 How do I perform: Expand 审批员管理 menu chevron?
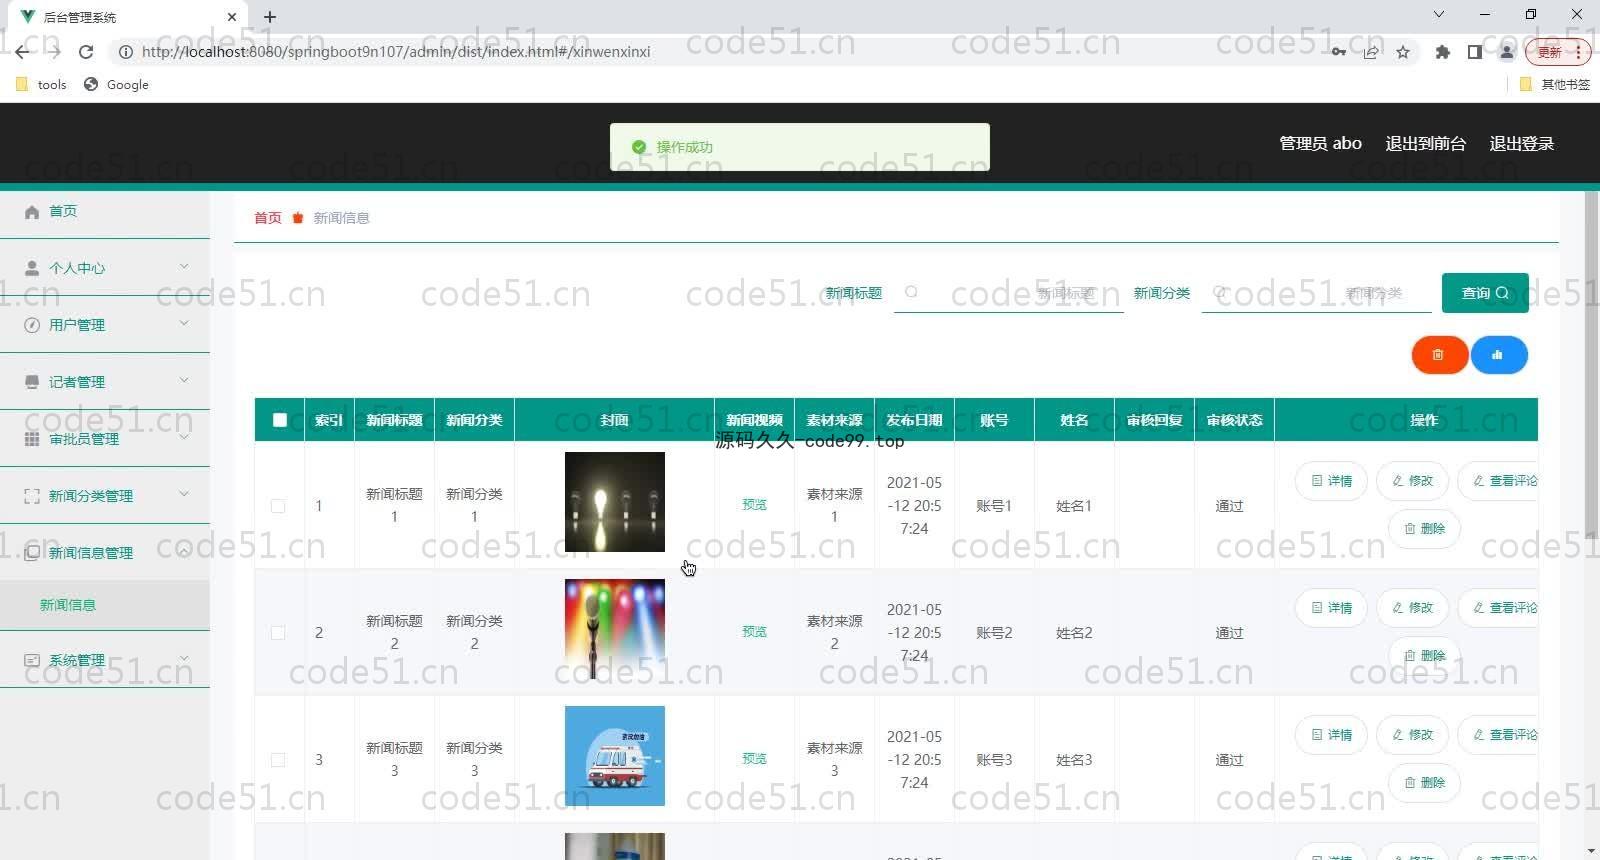[x=184, y=437]
